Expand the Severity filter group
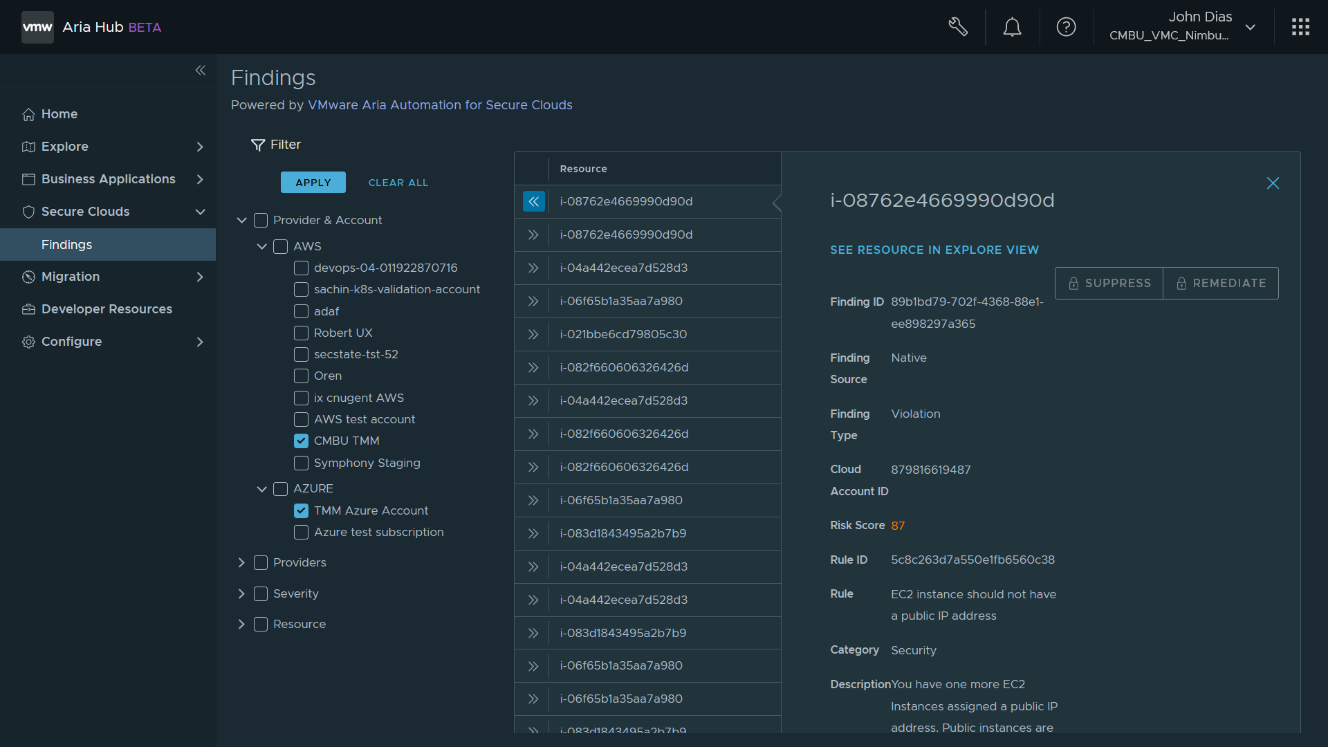This screenshot has height=747, width=1328. (x=242, y=594)
